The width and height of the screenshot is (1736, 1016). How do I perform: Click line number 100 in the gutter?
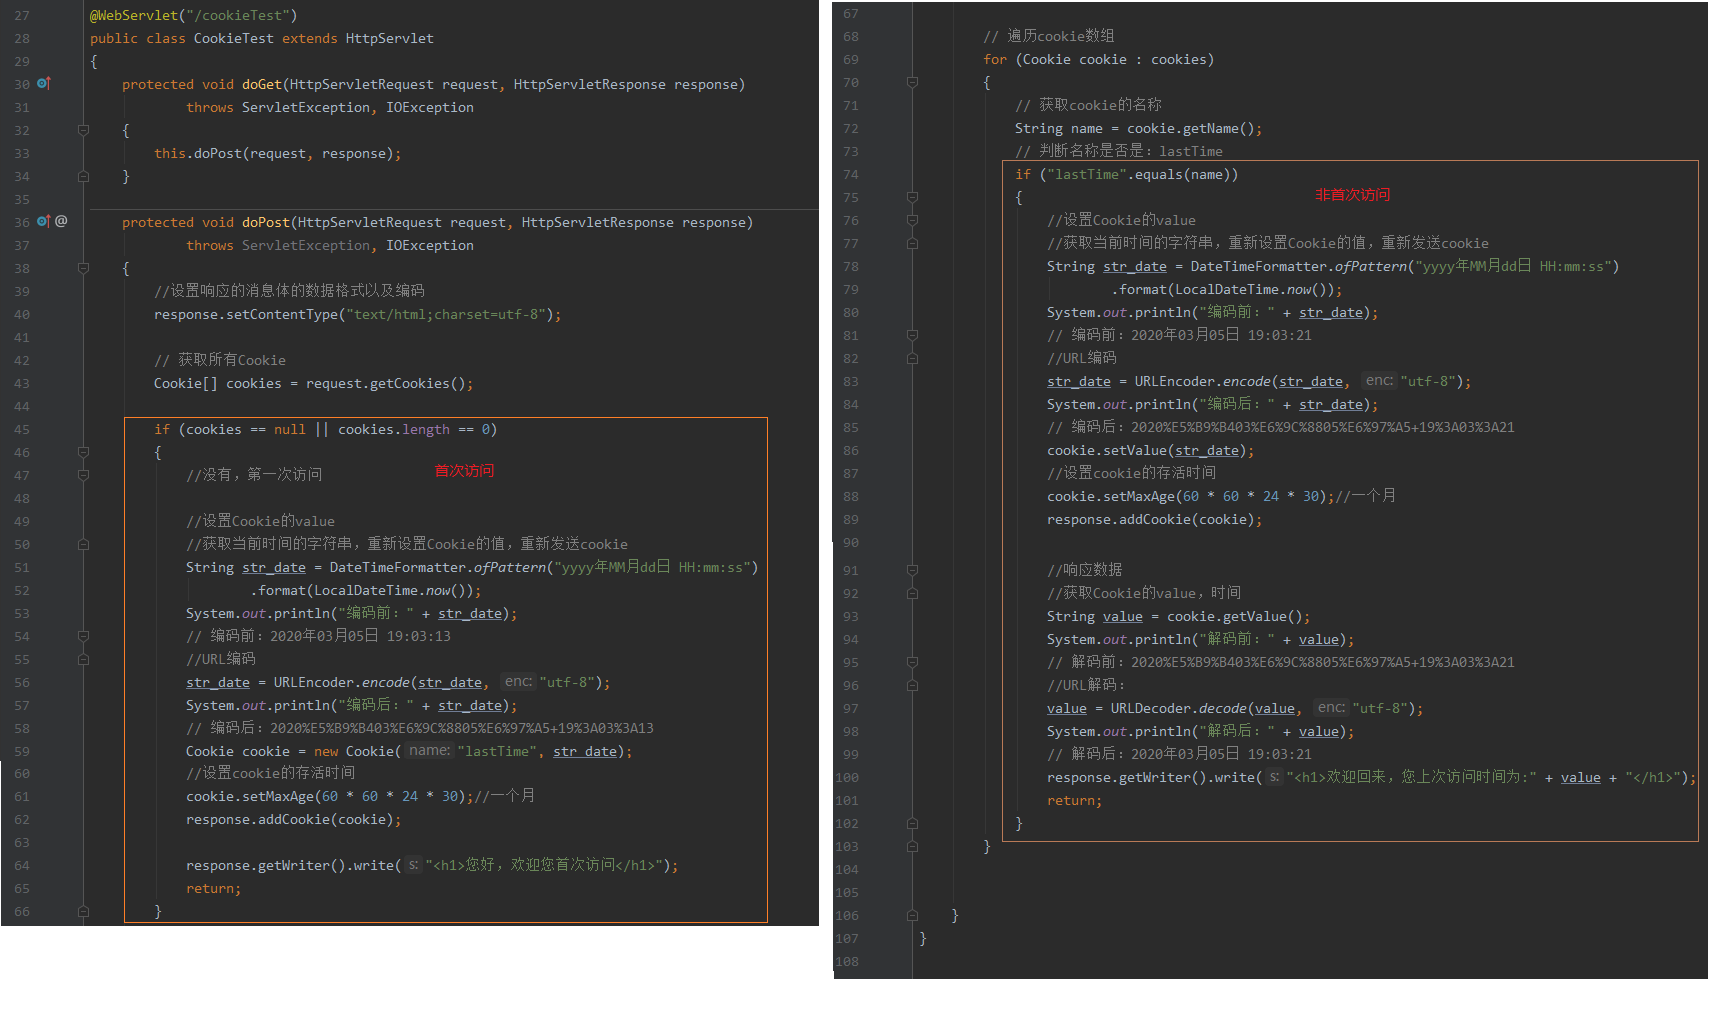coord(847,777)
